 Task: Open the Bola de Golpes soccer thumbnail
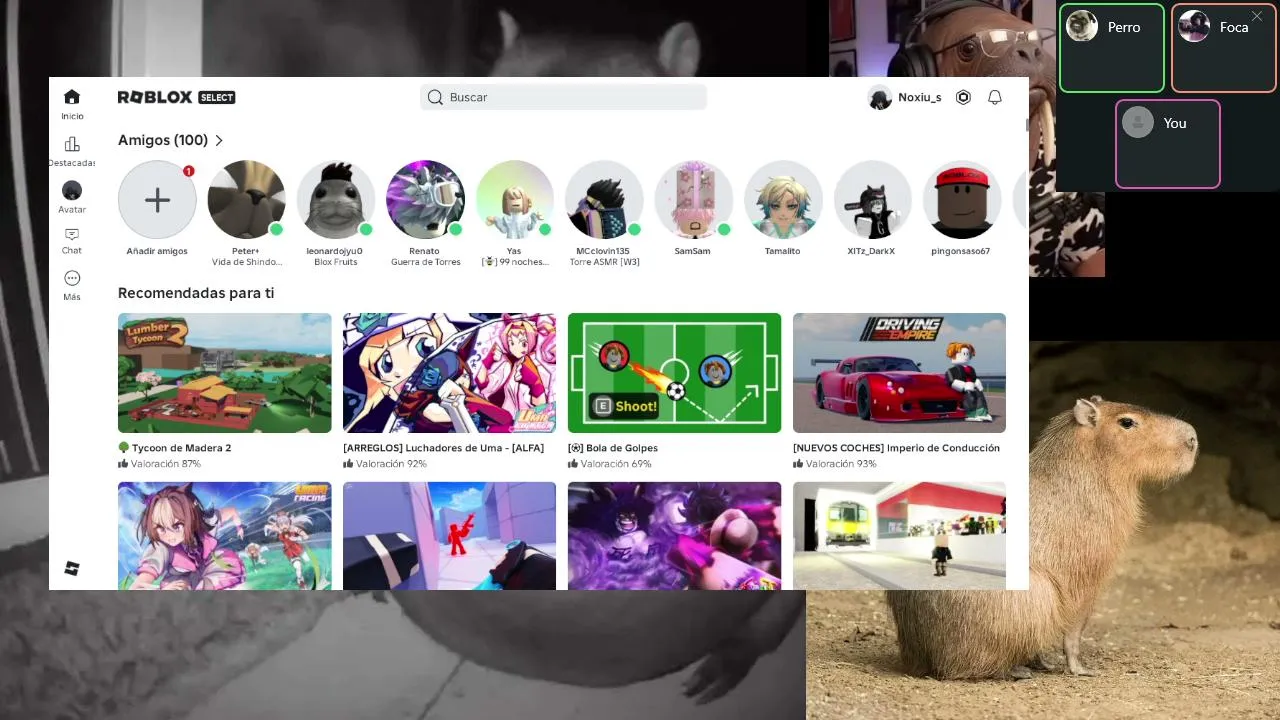675,373
